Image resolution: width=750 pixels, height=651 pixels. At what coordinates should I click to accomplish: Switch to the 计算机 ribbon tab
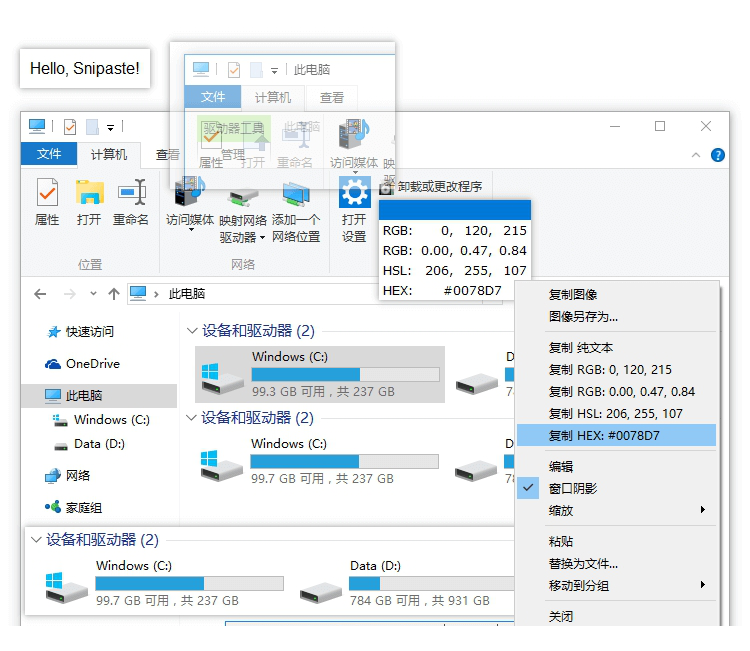[x=109, y=154]
